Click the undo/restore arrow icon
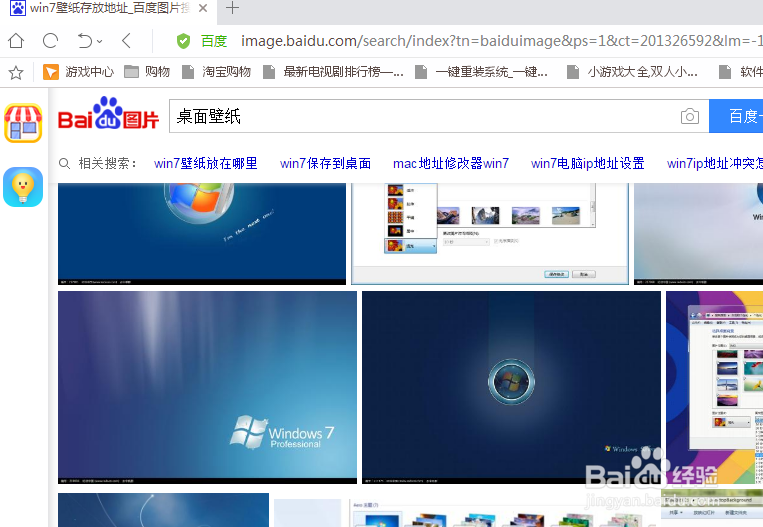The height and width of the screenshot is (527, 763). (85, 41)
